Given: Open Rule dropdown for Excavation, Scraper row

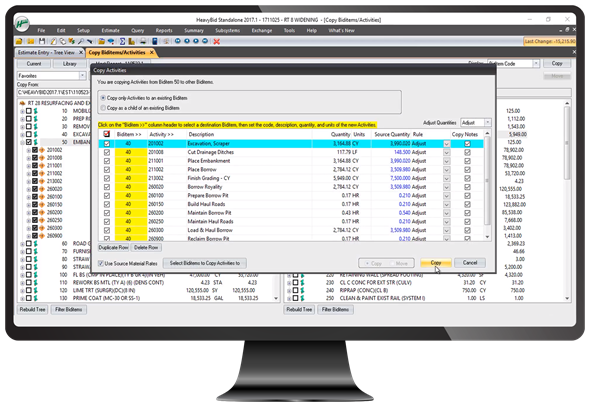Looking at the screenshot, I should coord(447,144).
